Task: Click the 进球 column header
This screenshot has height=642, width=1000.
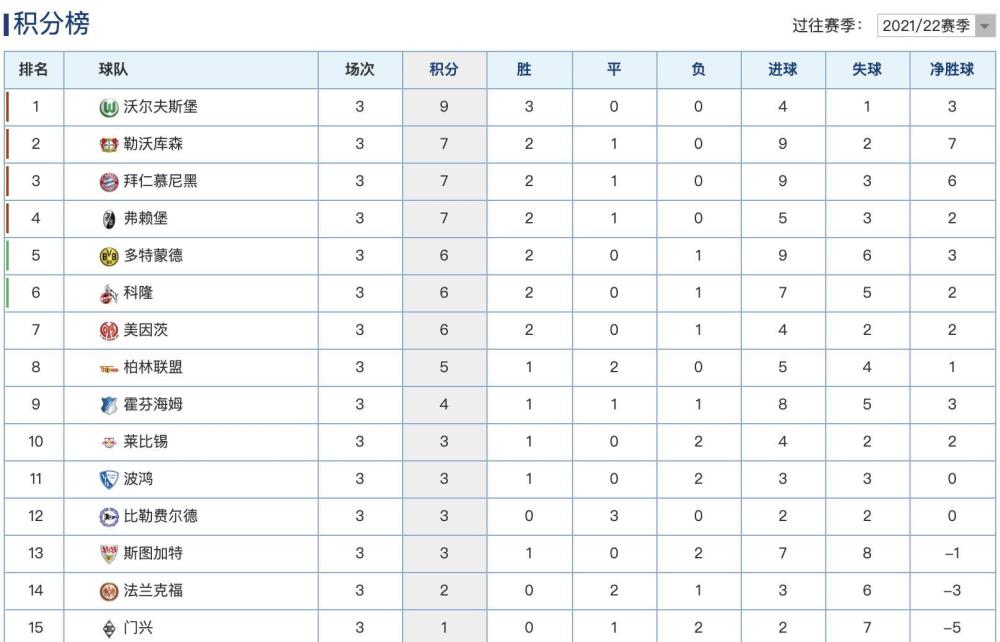Action: (783, 69)
